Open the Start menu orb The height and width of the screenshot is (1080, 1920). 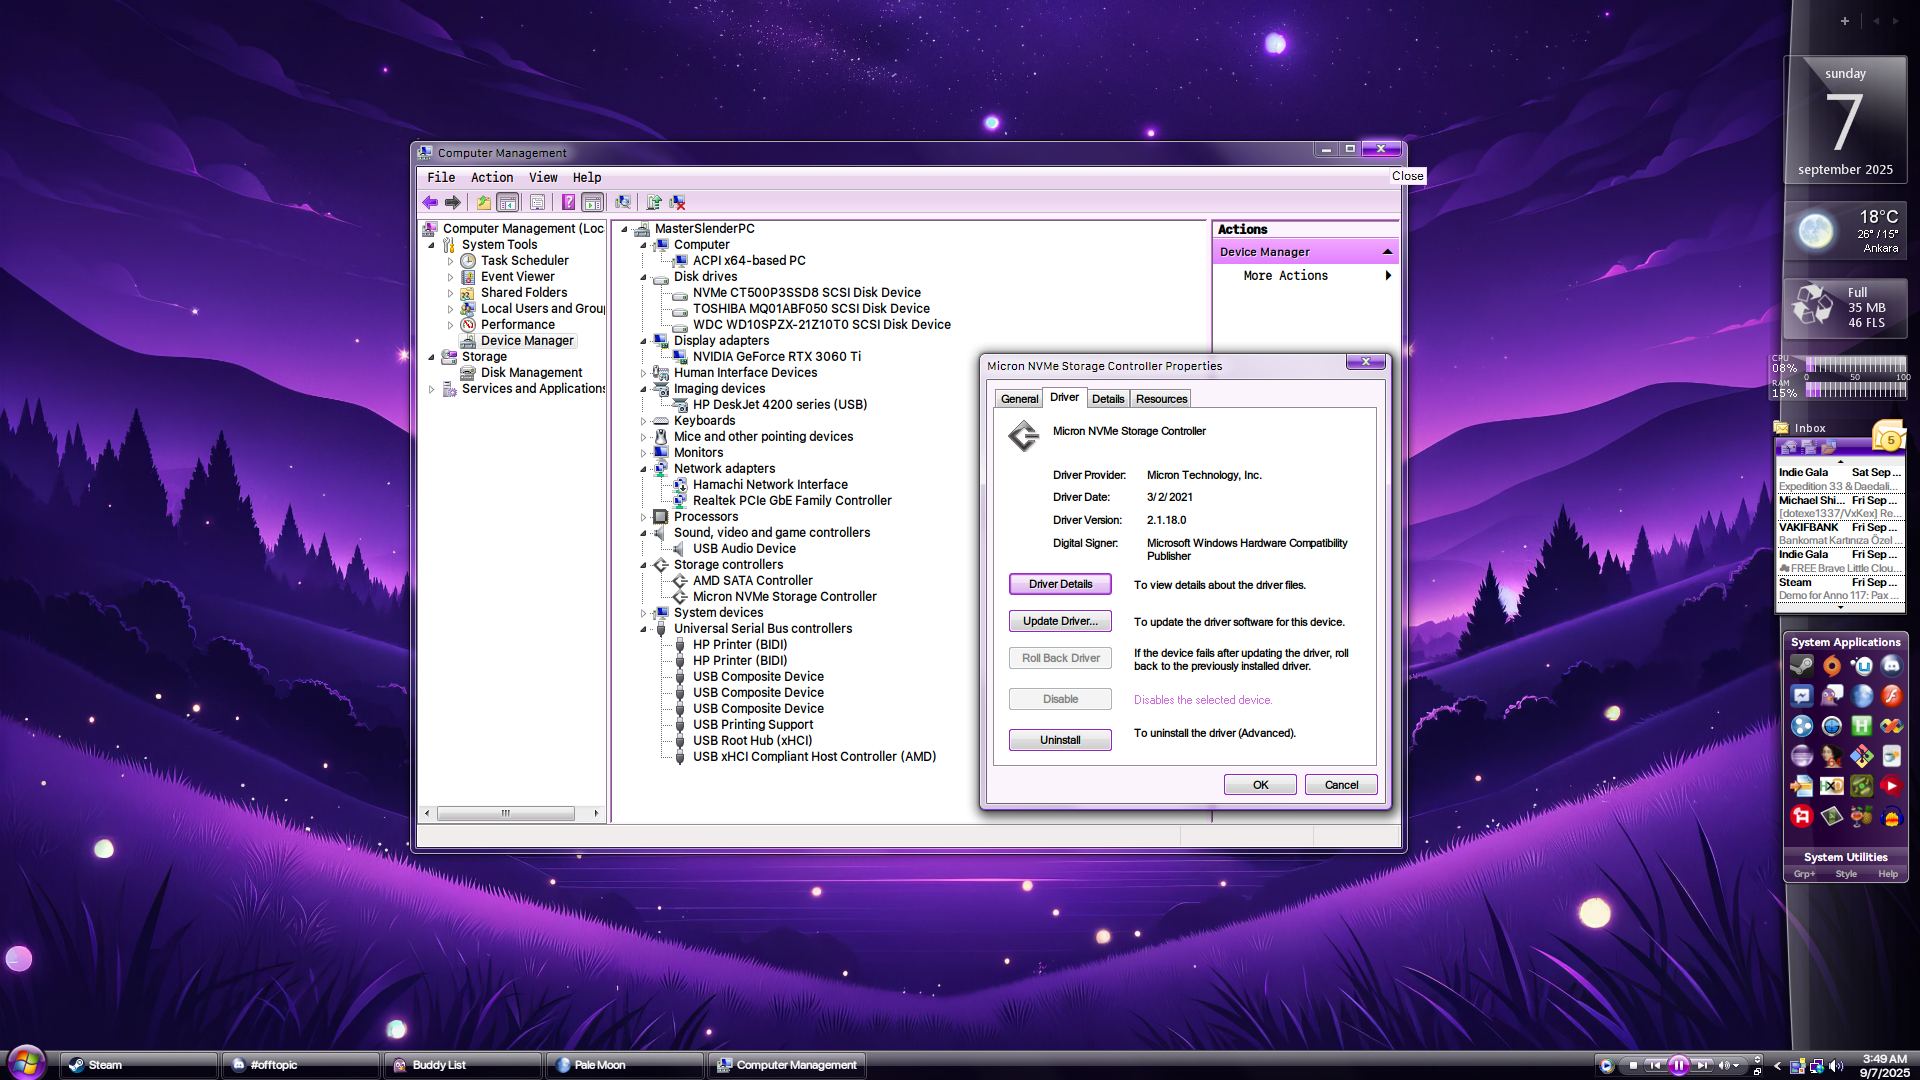click(x=27, y=1063)
